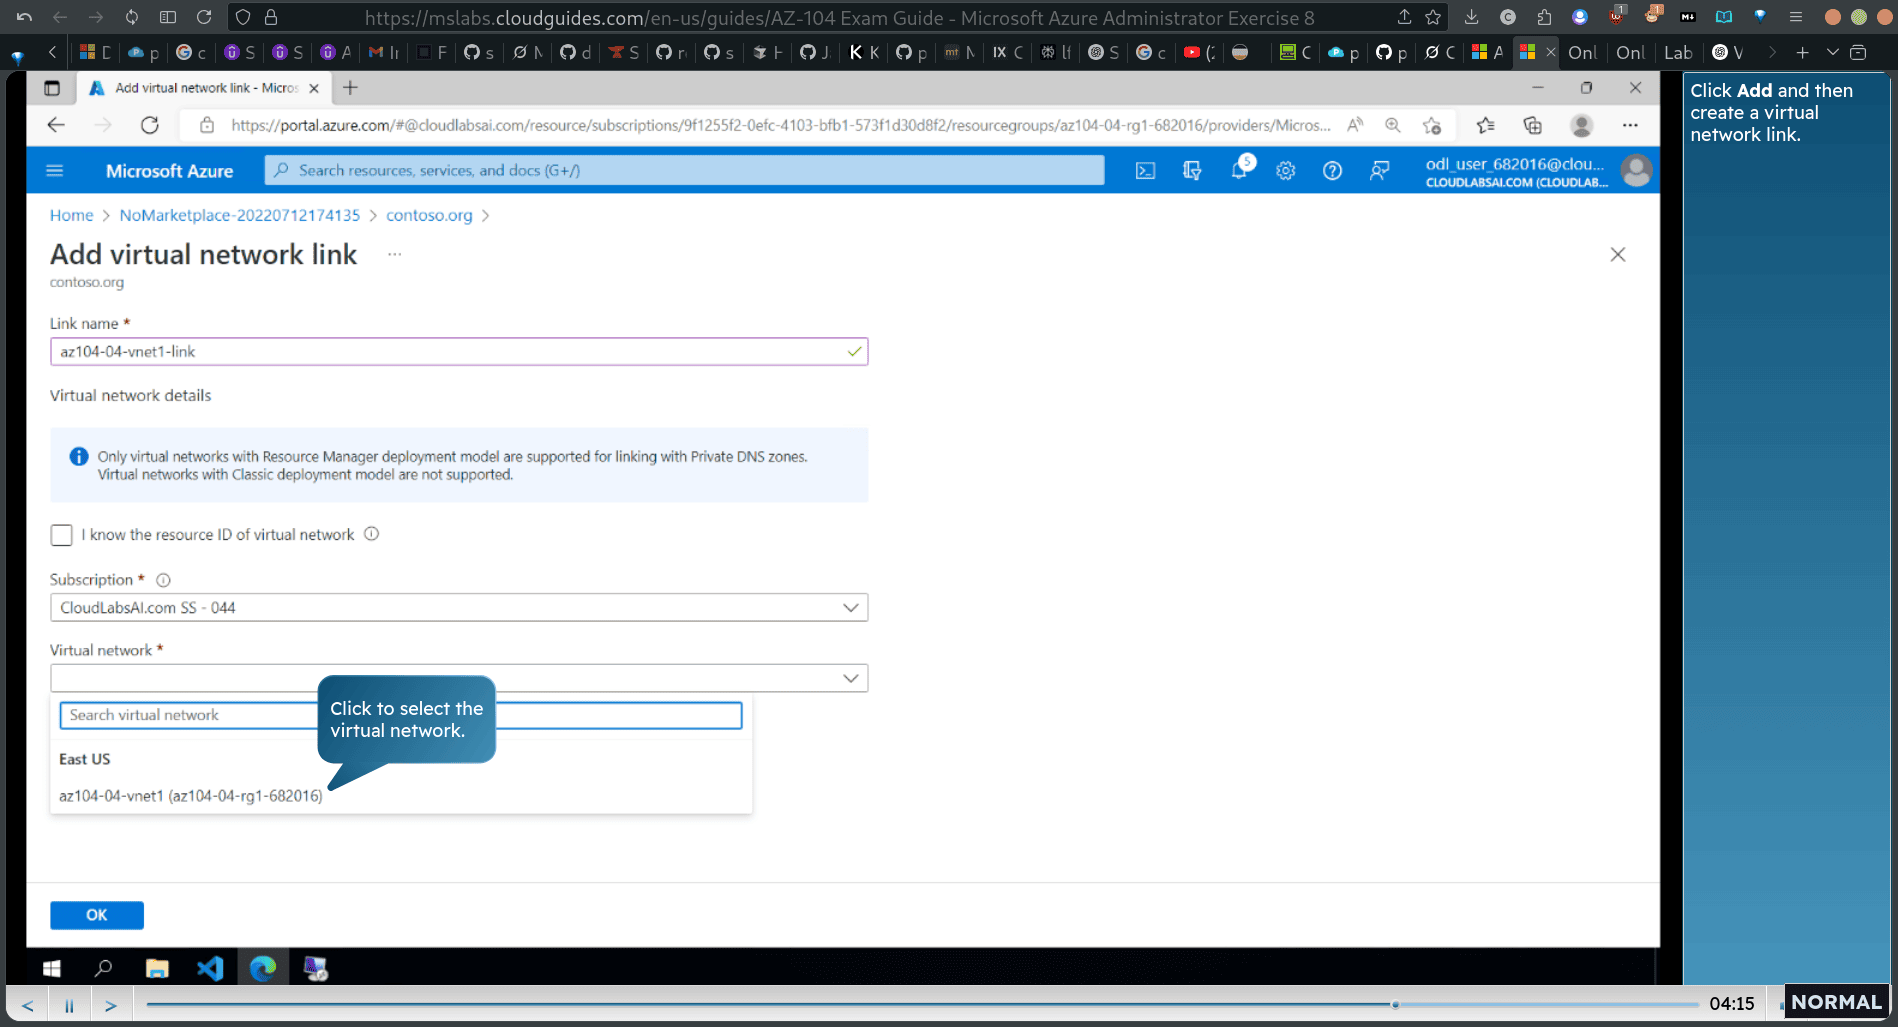
Task: Bookmark page with outer browser star
Action: pos(1433,17)
